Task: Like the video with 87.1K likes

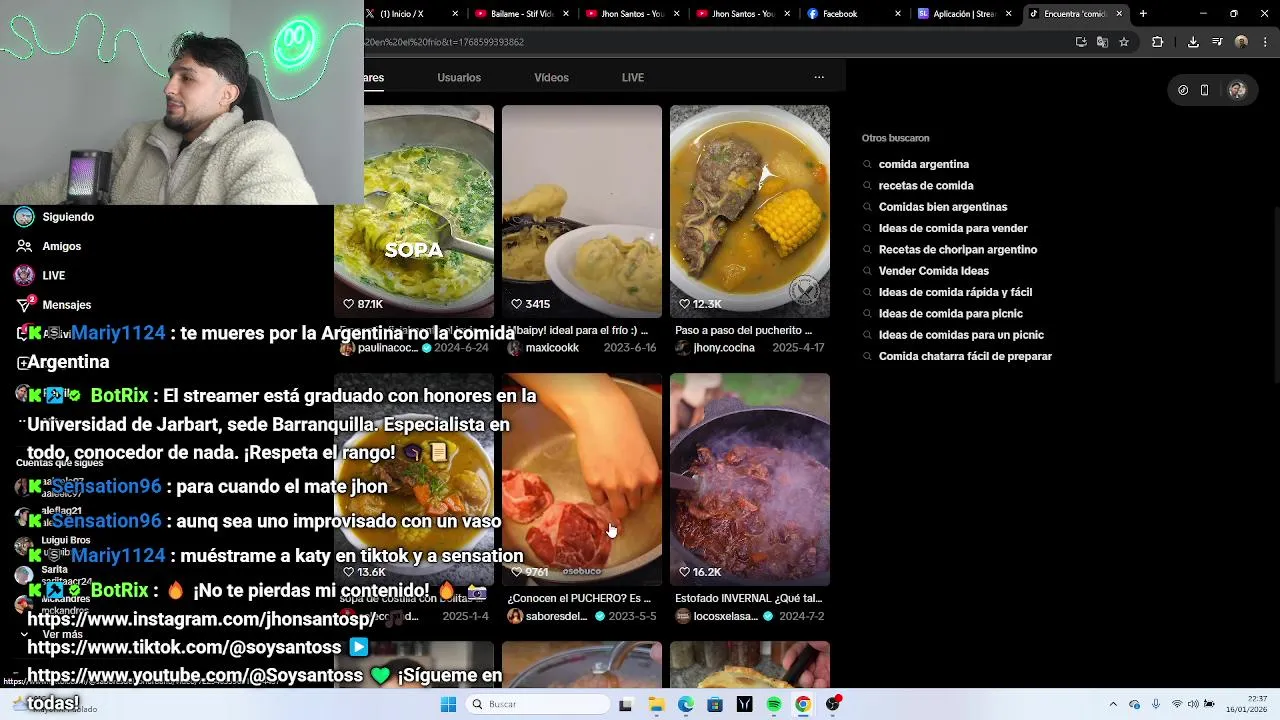Action: (349, 304)
